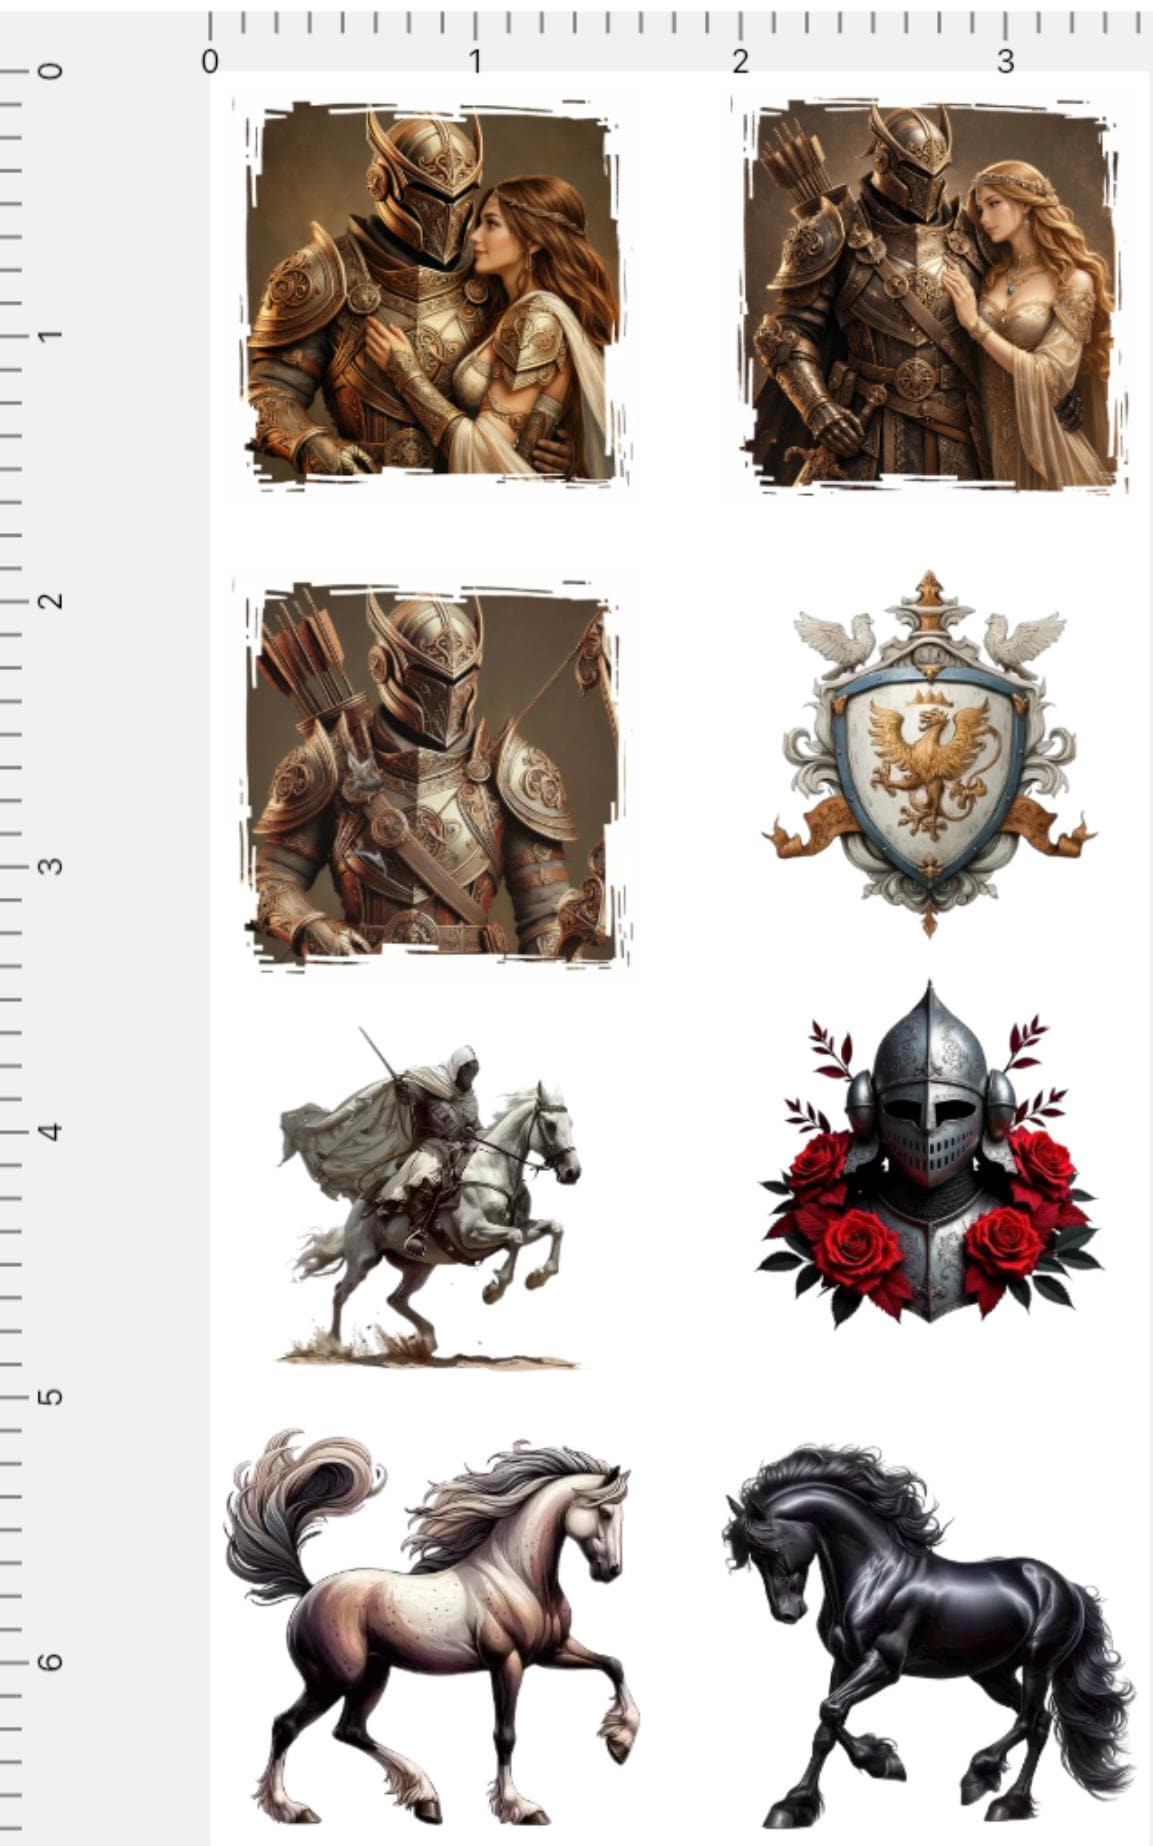Click the number 5 on left ruler

50,1397
